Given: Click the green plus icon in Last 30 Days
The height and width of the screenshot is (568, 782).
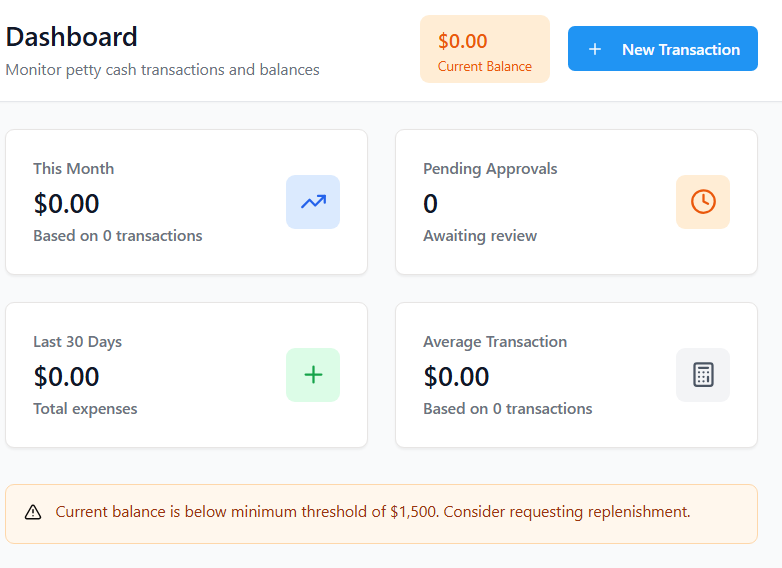Looking at the screenshot, I should (x=313, y=375).
